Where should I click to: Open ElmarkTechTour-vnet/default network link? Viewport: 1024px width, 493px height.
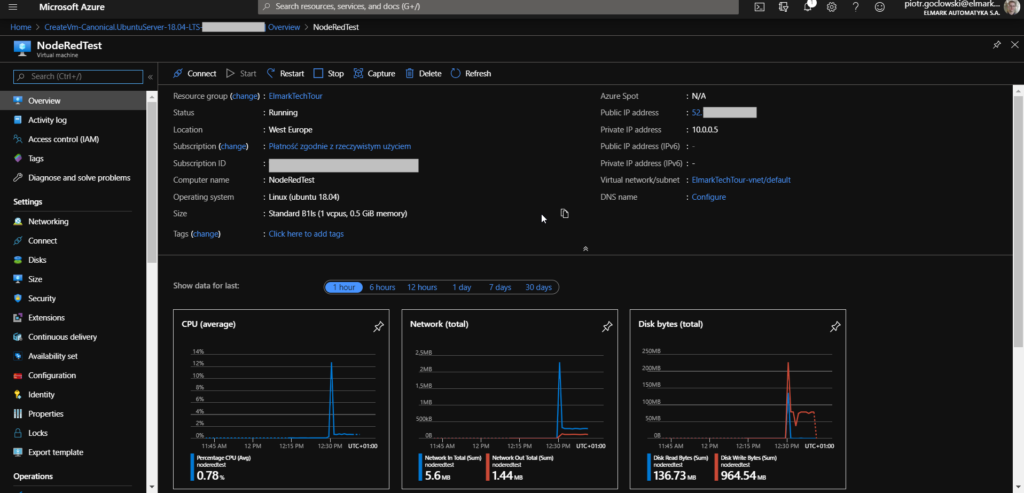tap(741, 180)
